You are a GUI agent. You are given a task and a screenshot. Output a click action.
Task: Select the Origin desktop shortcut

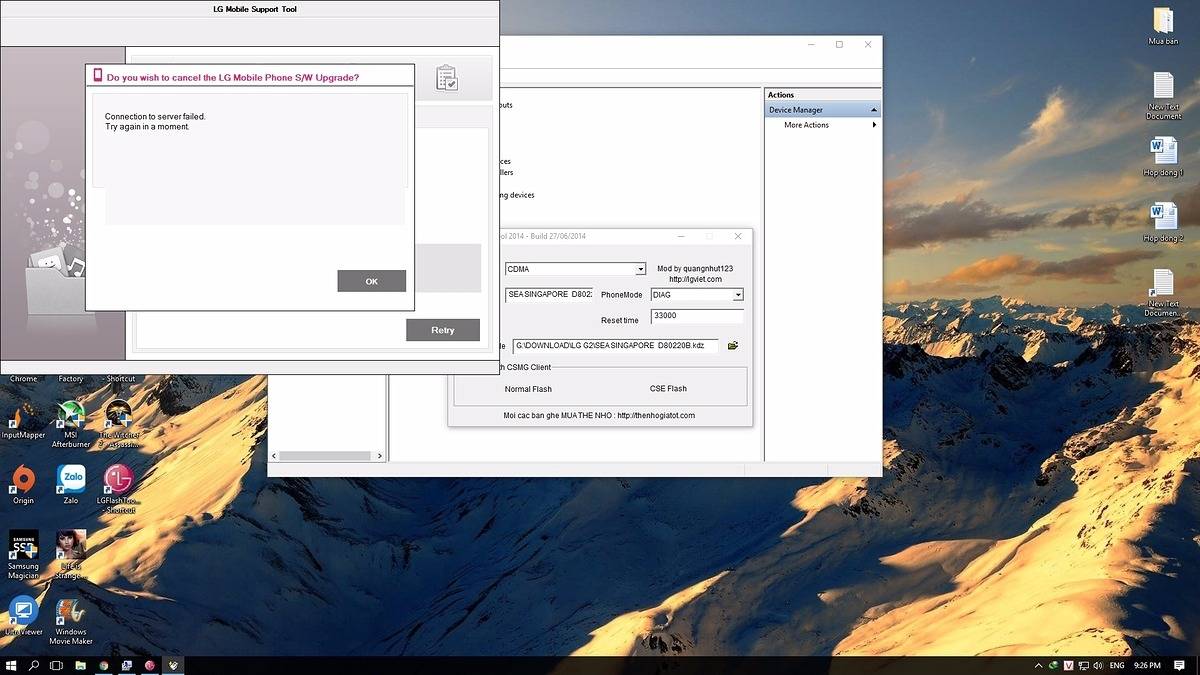(x=23, y=485)
